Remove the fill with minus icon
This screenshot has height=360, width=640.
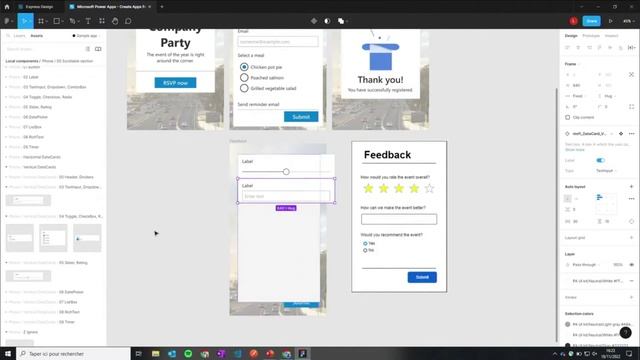pos(631,281)
